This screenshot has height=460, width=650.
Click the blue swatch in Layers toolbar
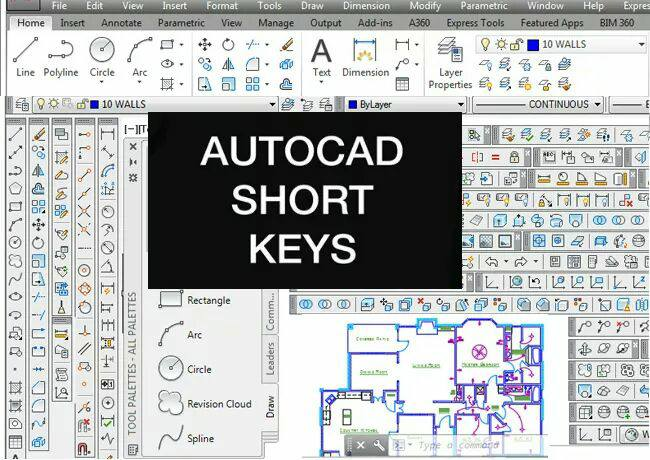(95, 104)
